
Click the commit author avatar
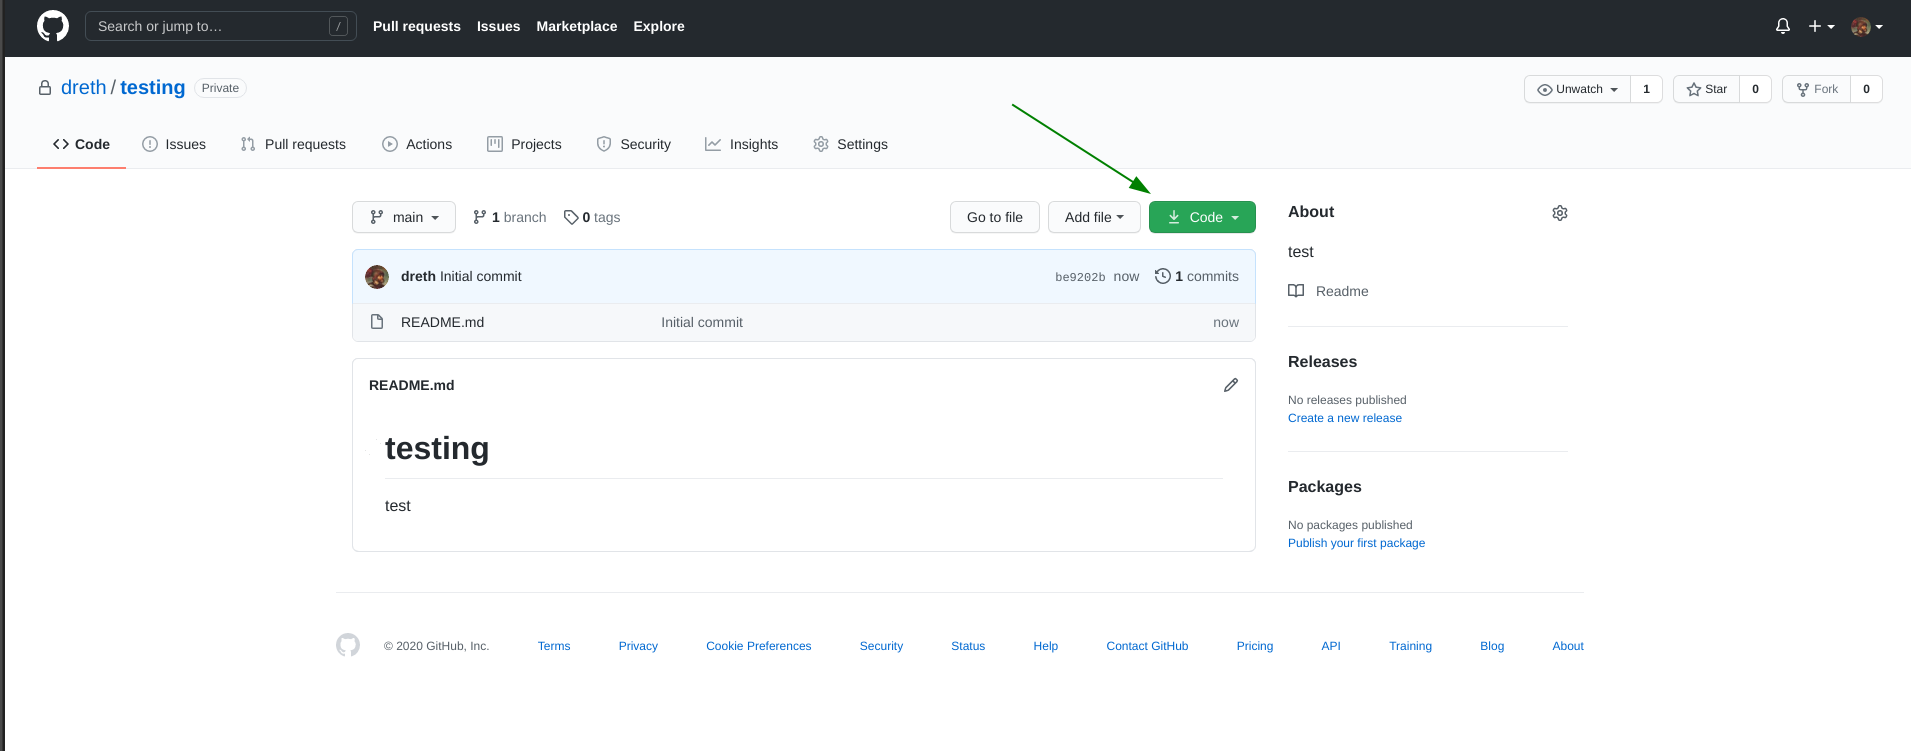pos(377,277)
